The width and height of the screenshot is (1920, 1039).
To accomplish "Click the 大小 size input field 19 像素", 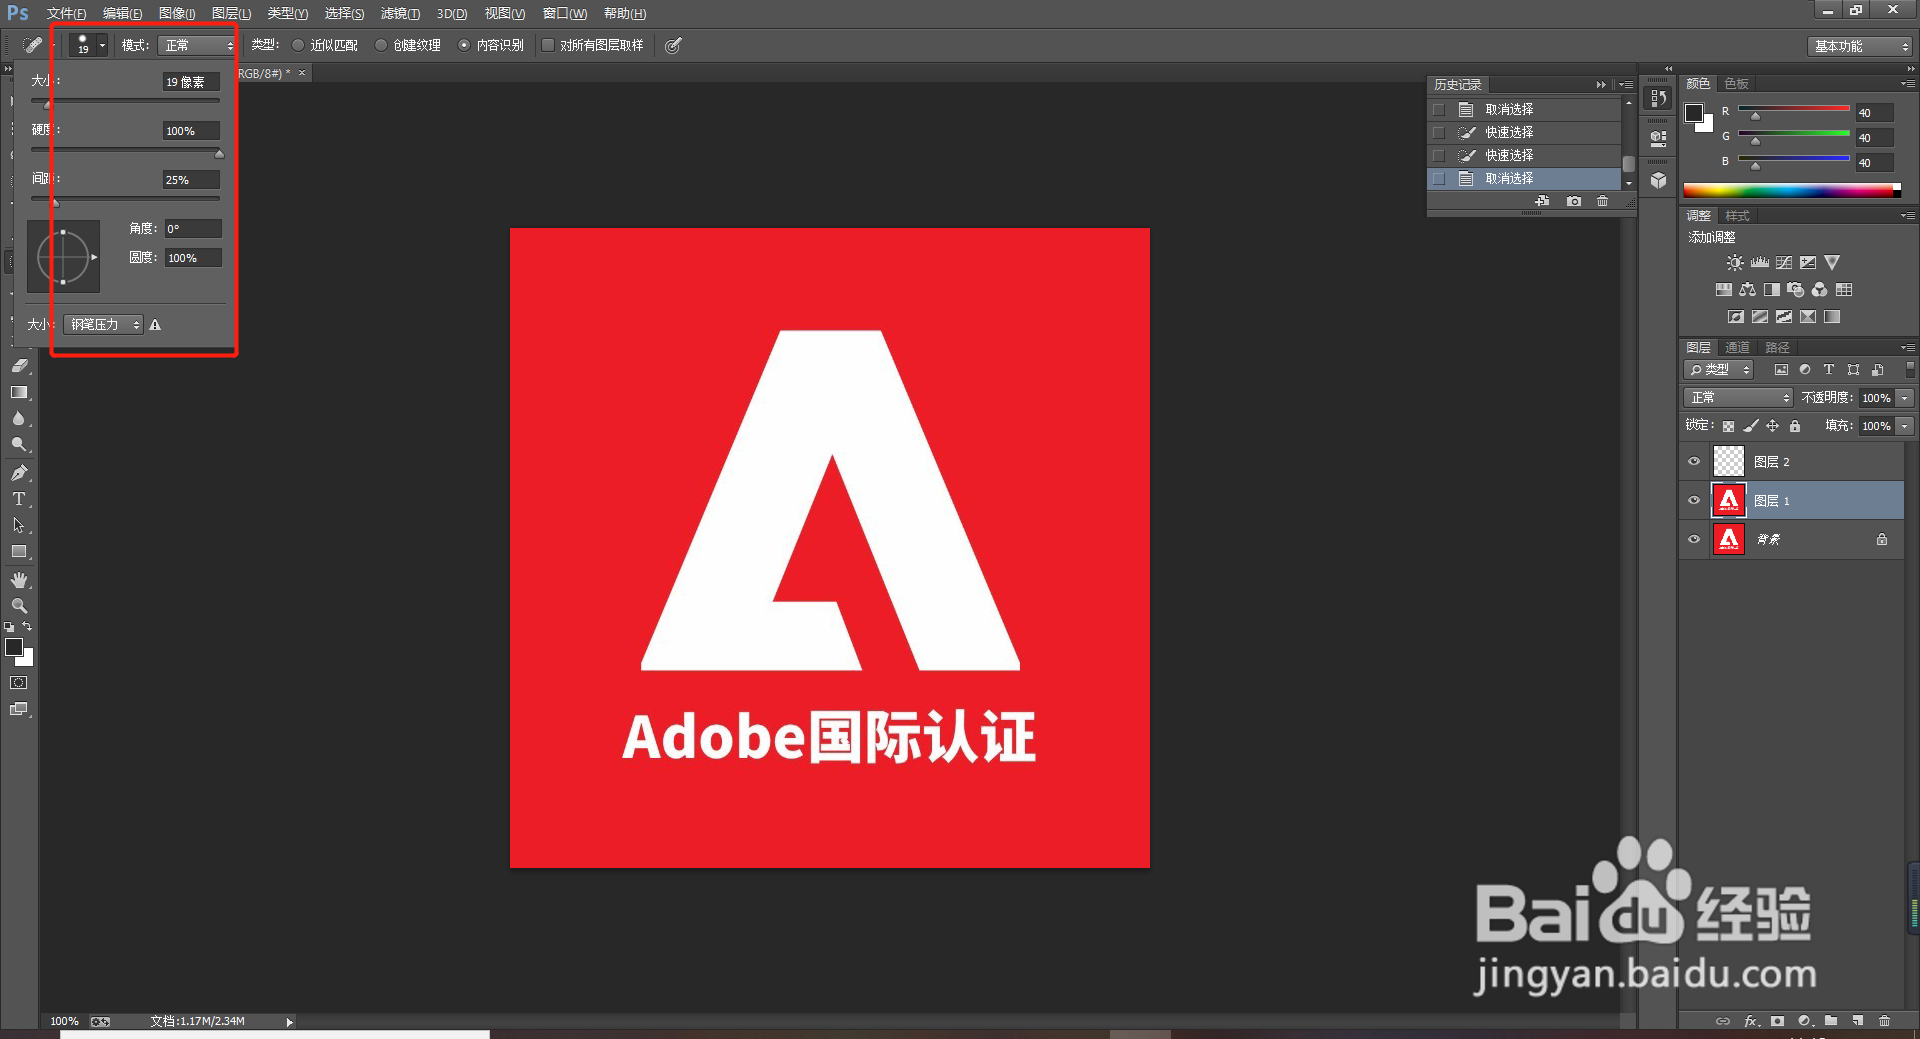I will click(x=191, y=82).
